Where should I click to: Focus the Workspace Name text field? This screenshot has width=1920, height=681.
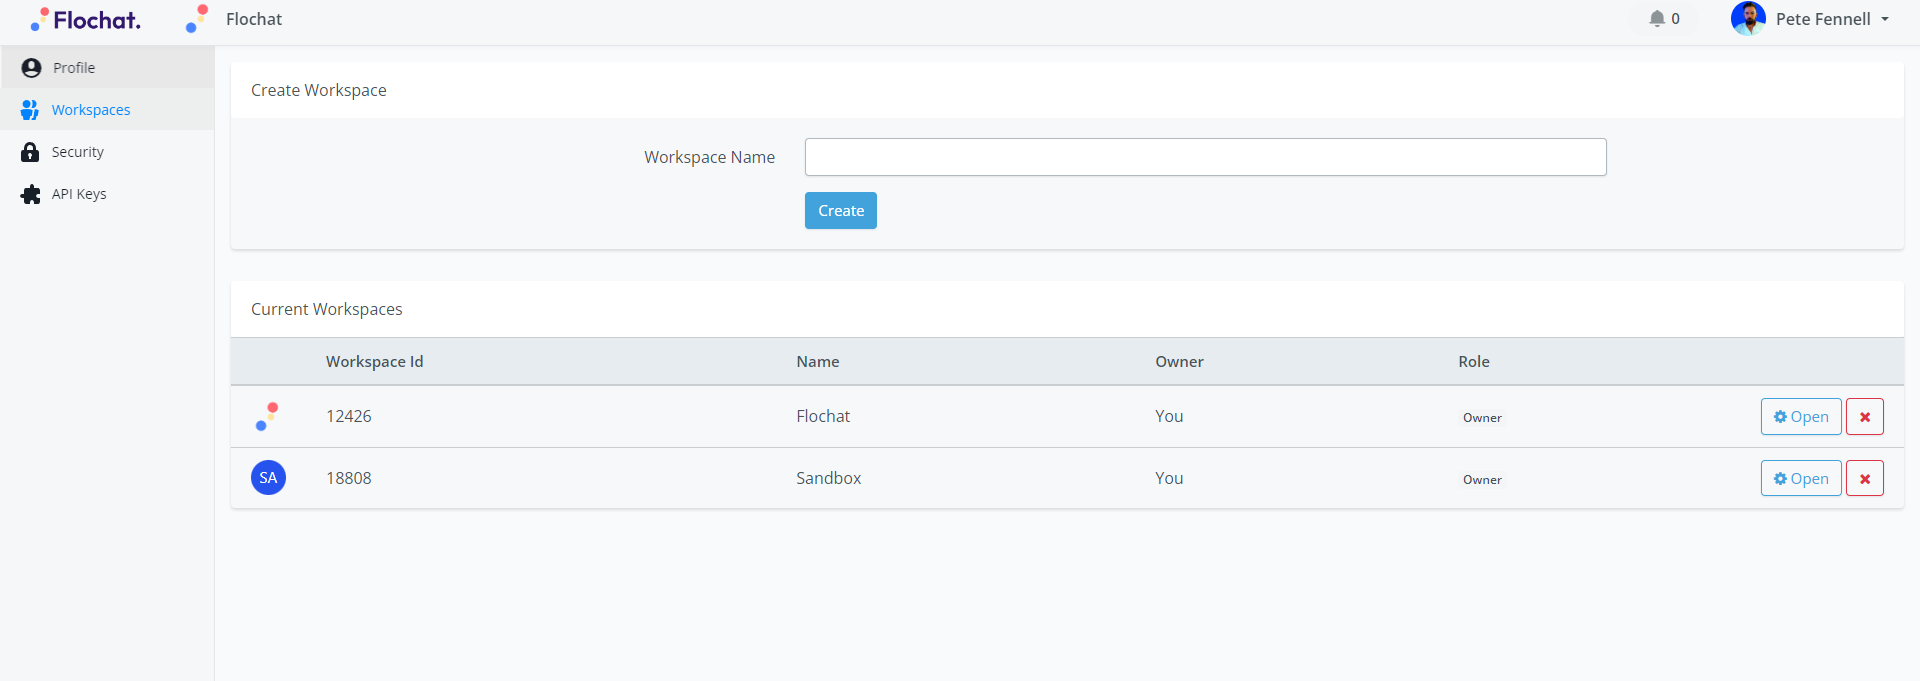coord(1205,157)
